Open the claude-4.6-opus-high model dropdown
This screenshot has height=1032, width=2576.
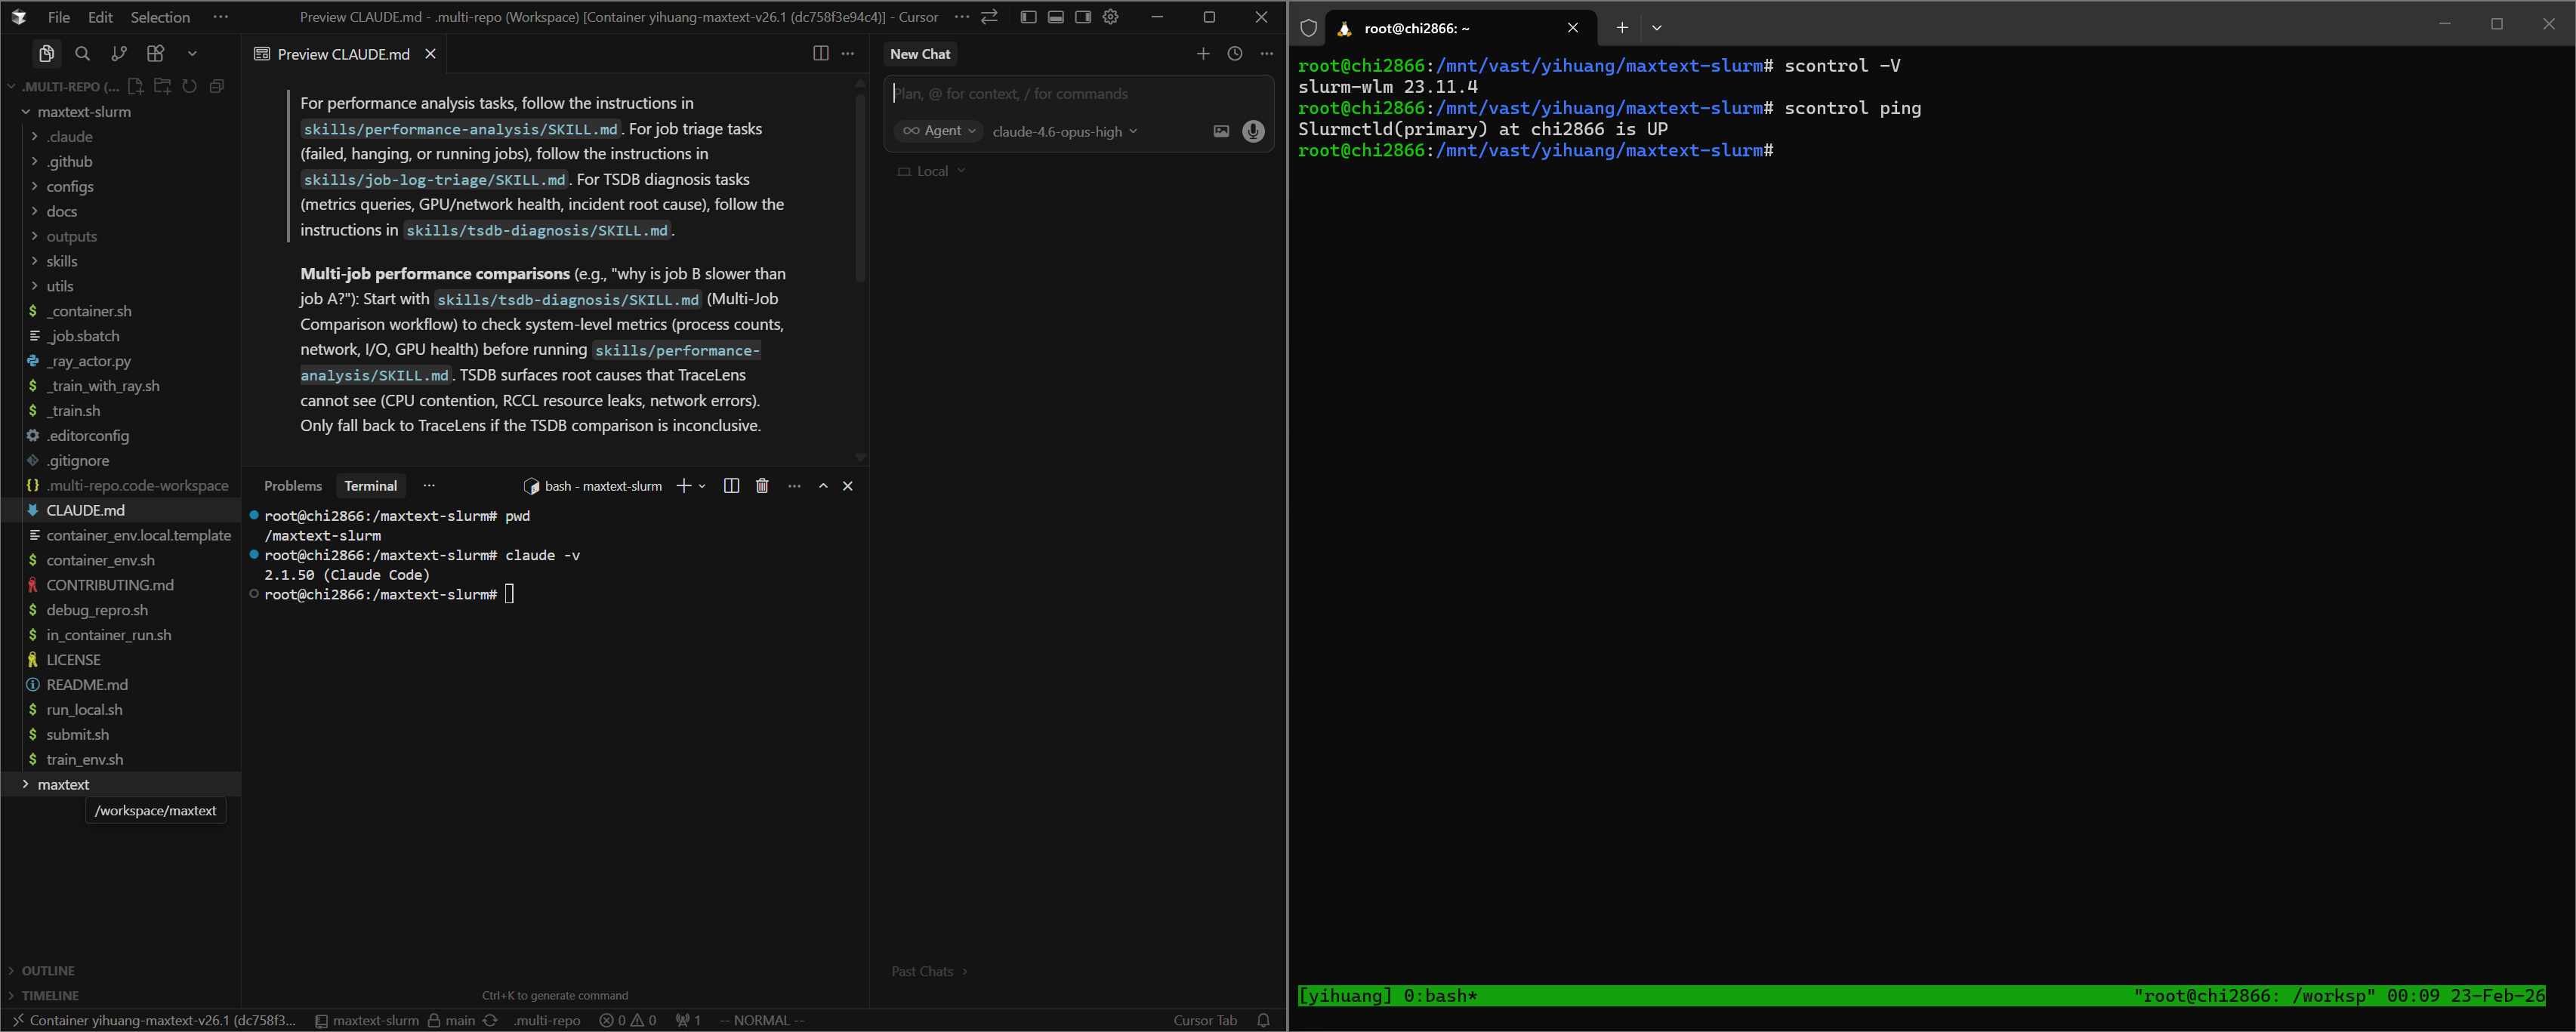coord(1064,131)
